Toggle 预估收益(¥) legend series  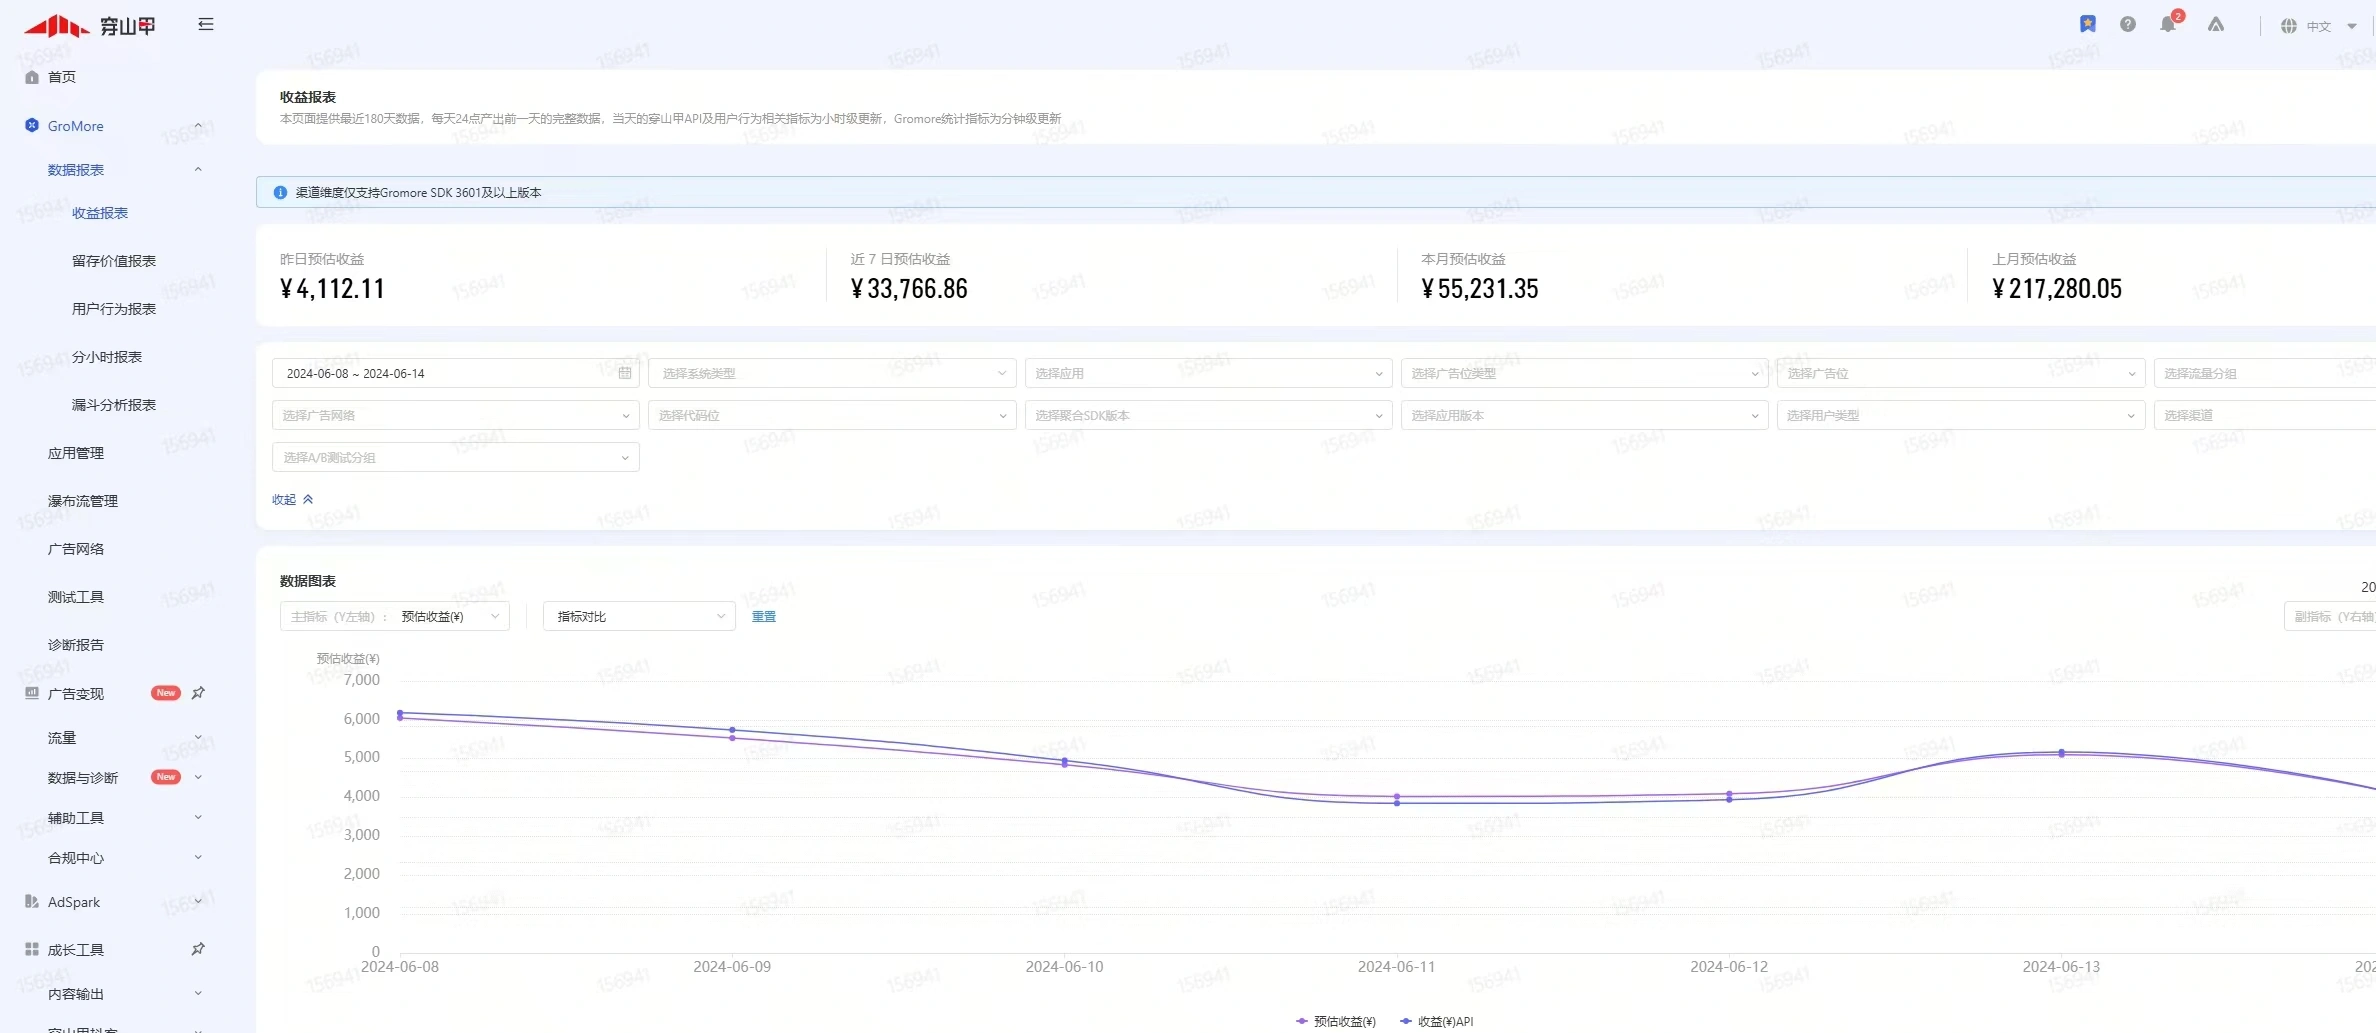(x=1335, y=1021)
